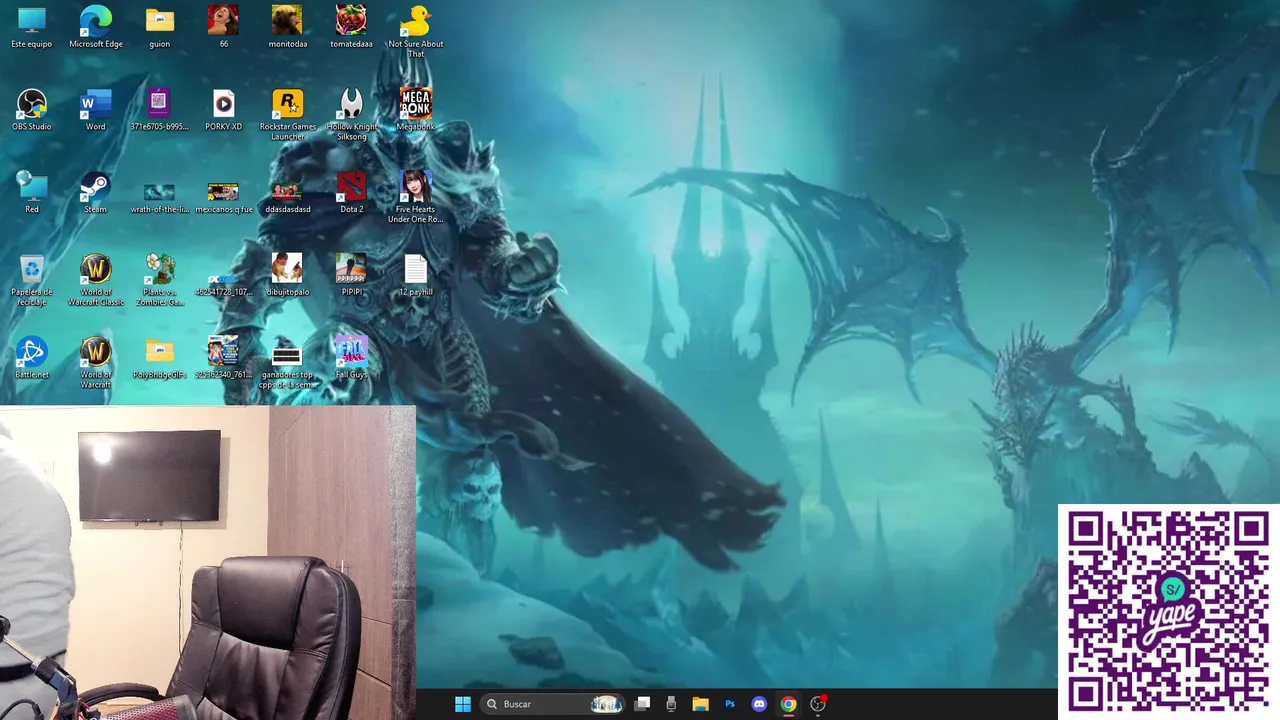Open File Explorer from taskbar

coord(700,704)
